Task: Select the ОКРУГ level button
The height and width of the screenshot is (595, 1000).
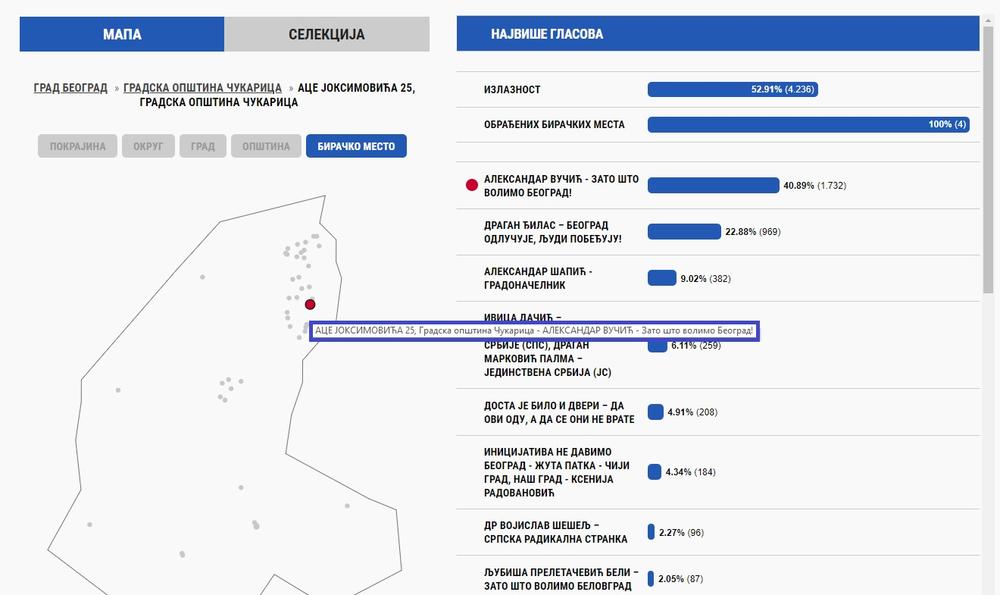Action: [x=148, y=146]
